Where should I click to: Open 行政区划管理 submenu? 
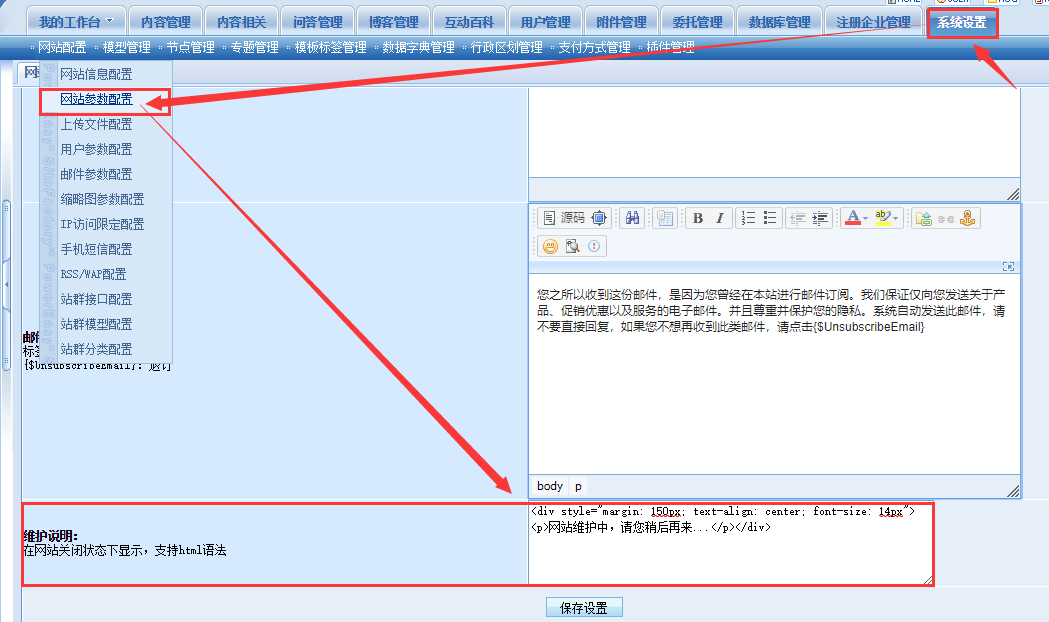pos(506,47)
